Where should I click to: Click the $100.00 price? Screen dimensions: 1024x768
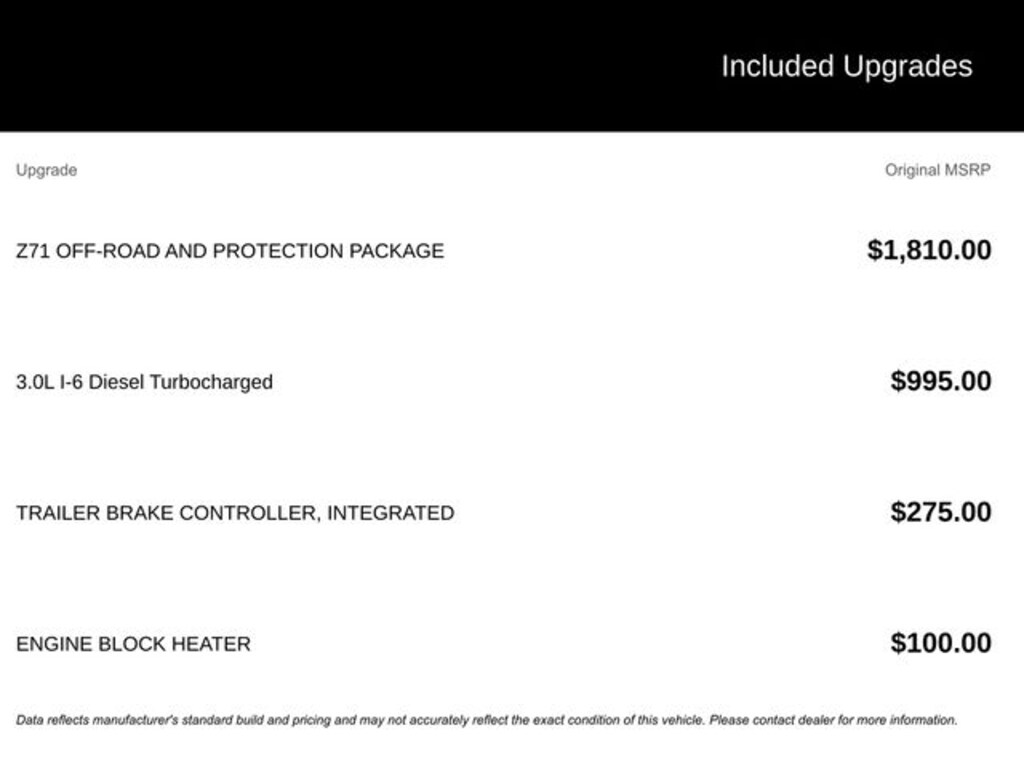pos(941,643)
